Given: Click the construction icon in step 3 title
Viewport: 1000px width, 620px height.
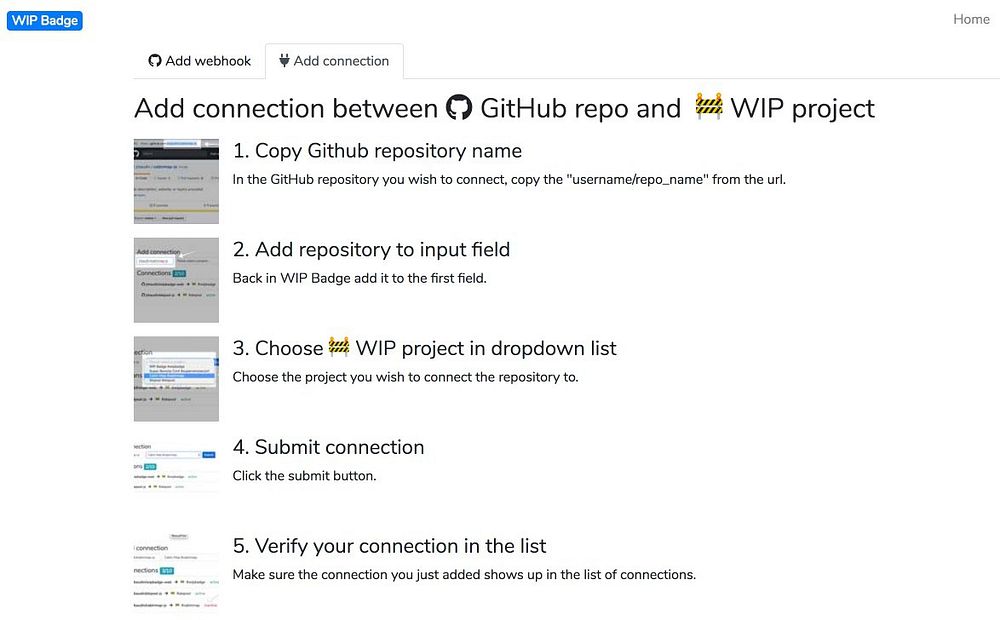Looking at the screenshot, I should tap(339, 348).
